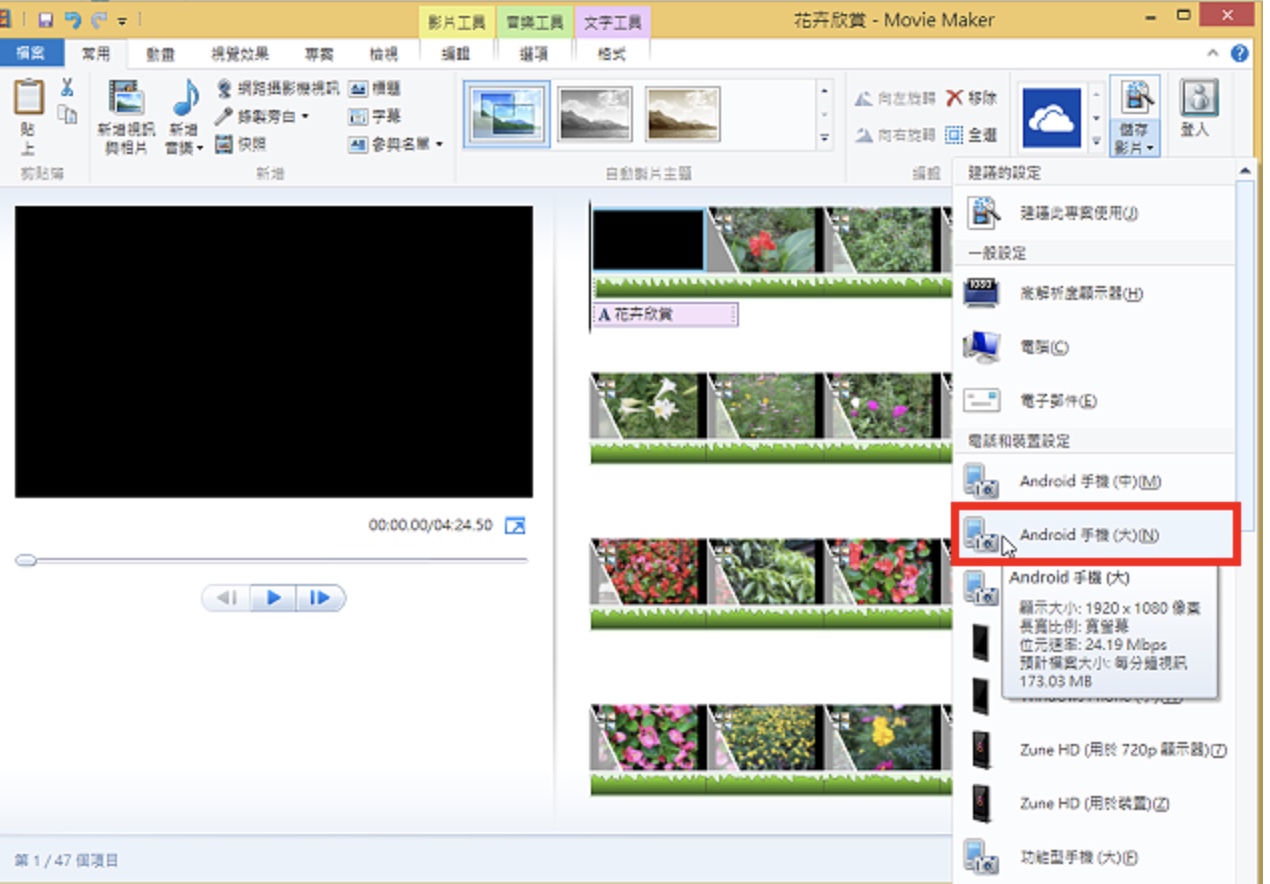The width and height of the screenshot is (1270, 884).
Task: Open the 錄製旁白 narration dropdown
Action: [262, 116]
